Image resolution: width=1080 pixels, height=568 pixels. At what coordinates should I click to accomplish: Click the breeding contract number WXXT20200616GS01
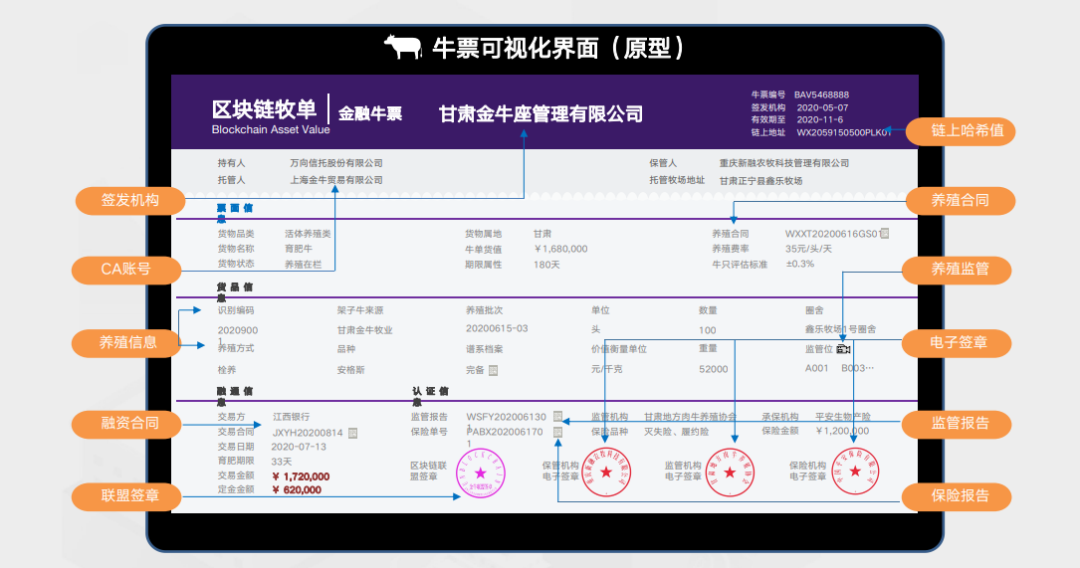click(831, 234)
